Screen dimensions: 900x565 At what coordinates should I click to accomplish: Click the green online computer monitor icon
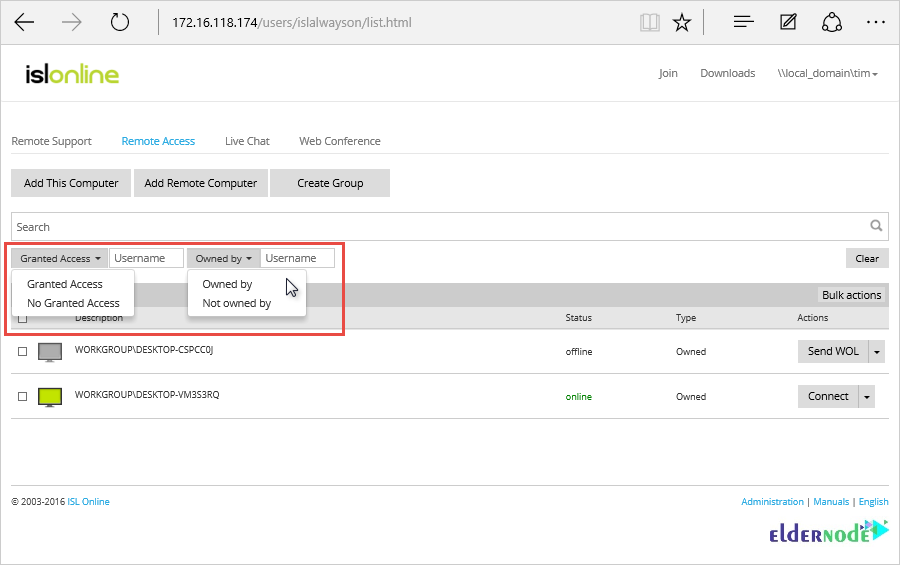coord(50,396)
